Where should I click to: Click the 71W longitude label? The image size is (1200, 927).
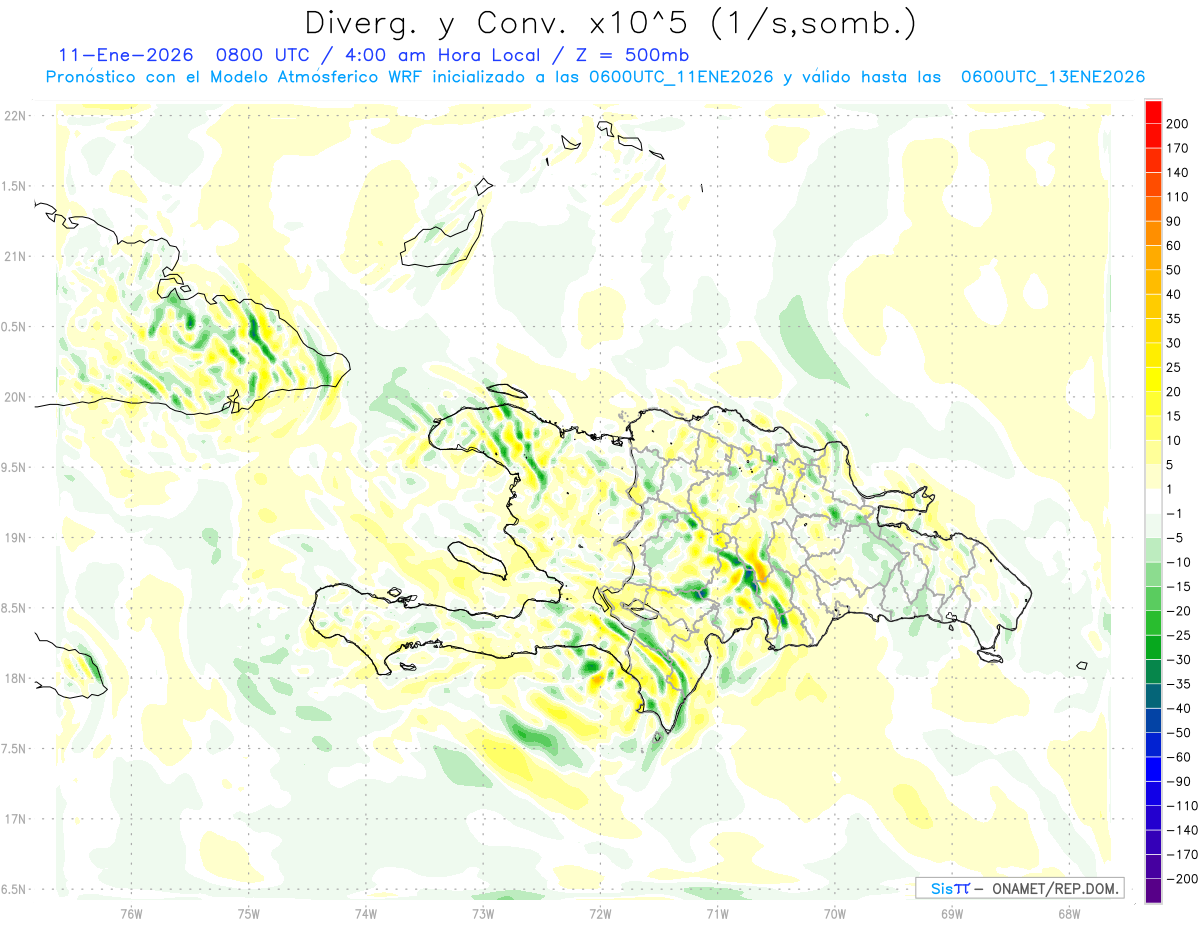(717, 914)
